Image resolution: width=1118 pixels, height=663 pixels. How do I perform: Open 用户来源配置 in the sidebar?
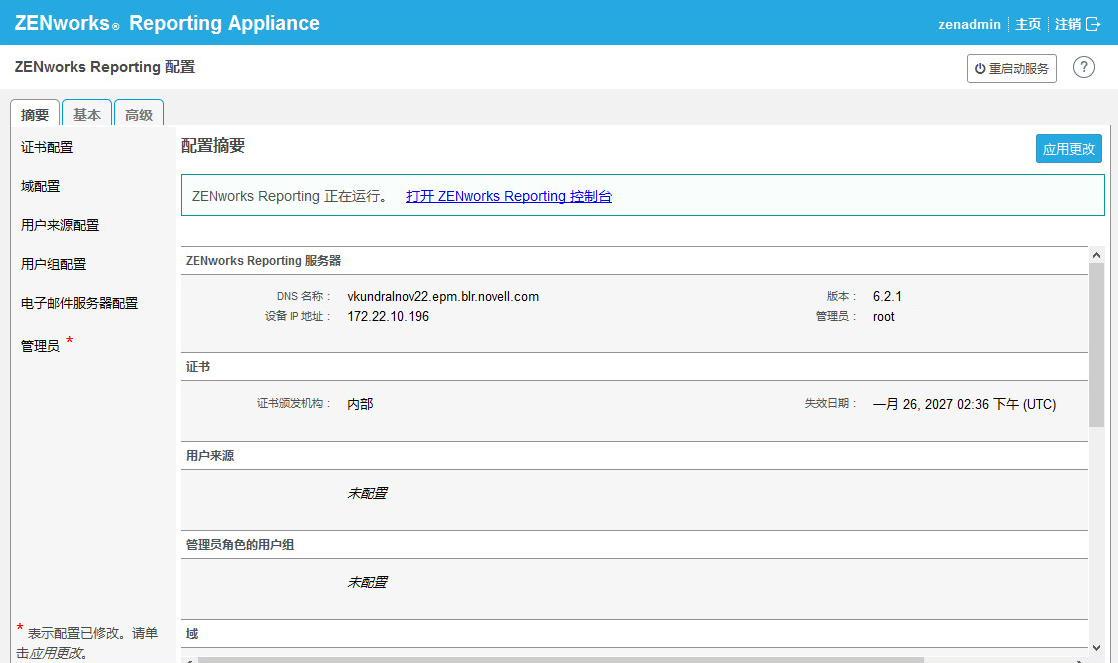click(60, 225)
